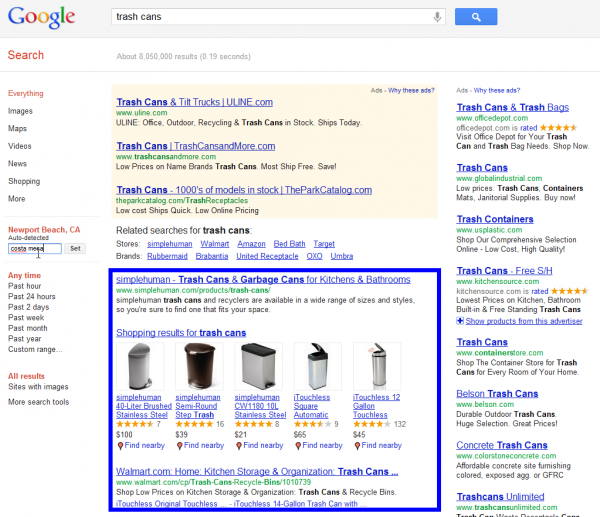This screenshot has height=517, width=600.
Task: Open Belson Trash Cans ad
Action: point(497,394)
